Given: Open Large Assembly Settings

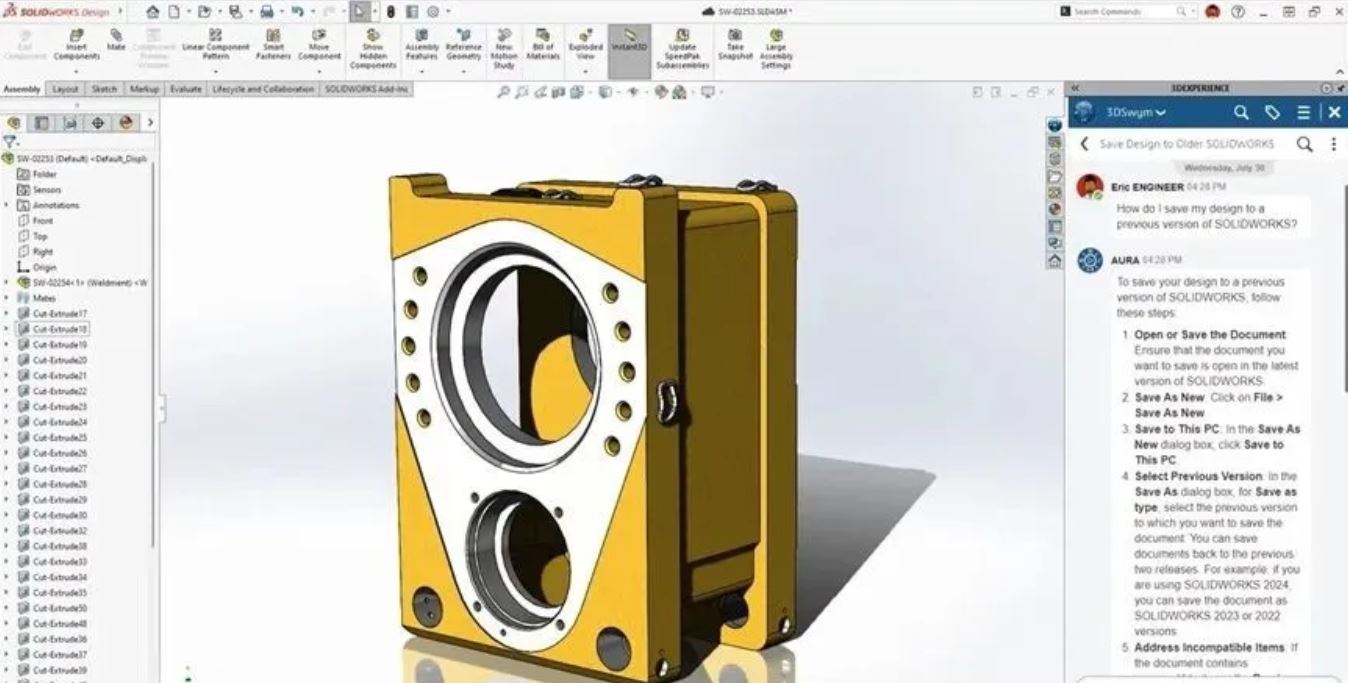Looking at the screenshot, I should pyautogui.click(x=776, y=50).
